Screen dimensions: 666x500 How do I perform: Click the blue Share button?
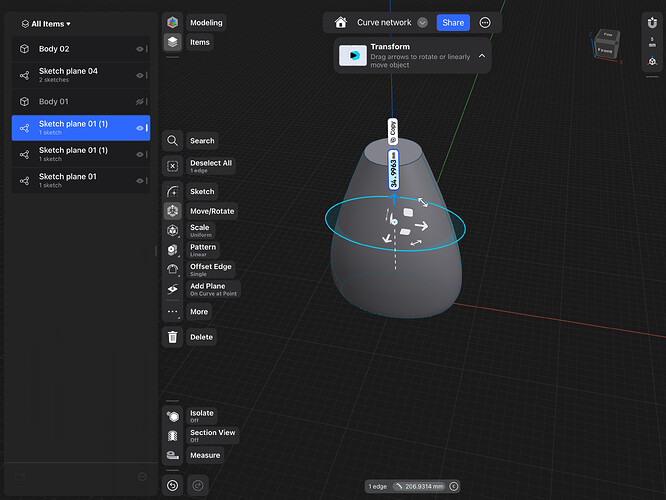pyautogui.click(x=453, y=22)
